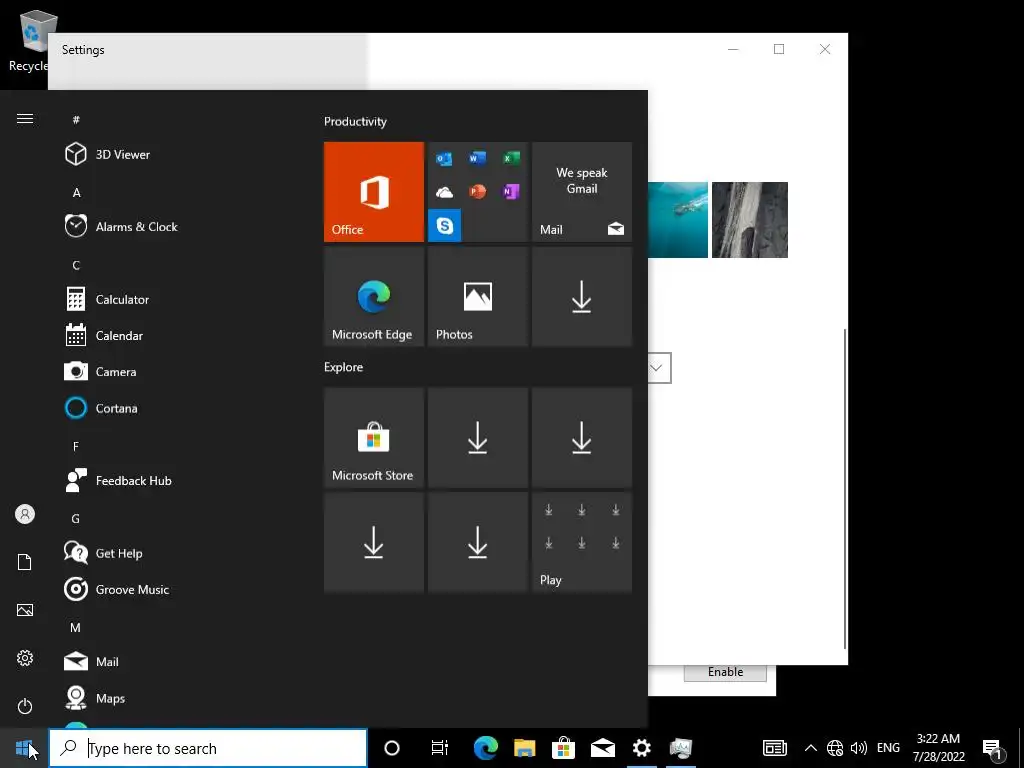Viewport: 1024px width, 768px height.
Task: Open the Microsoft Store tile
Action: point(374,438)
